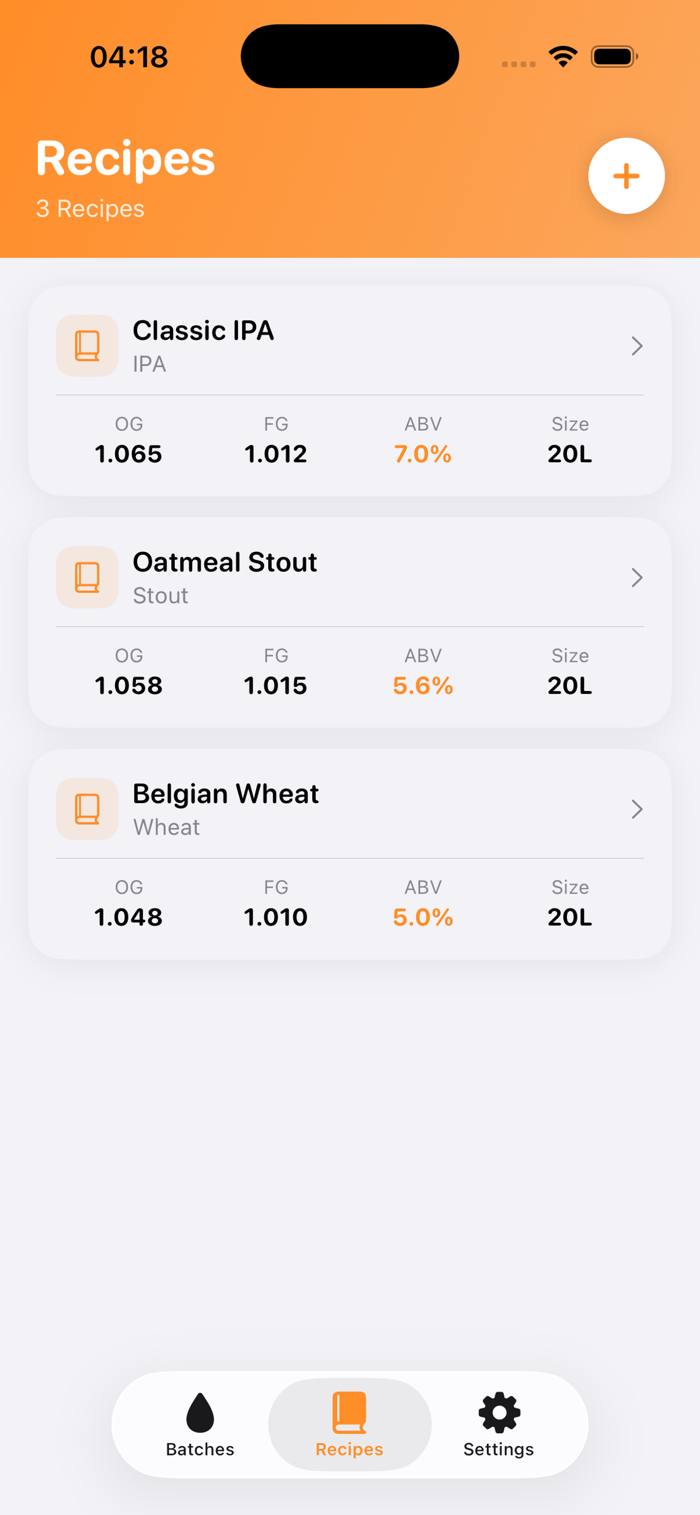This screenshot has width=700, height=1515.
Task: Tap the Settings gear icon
Action: [x=499, y=1412]
